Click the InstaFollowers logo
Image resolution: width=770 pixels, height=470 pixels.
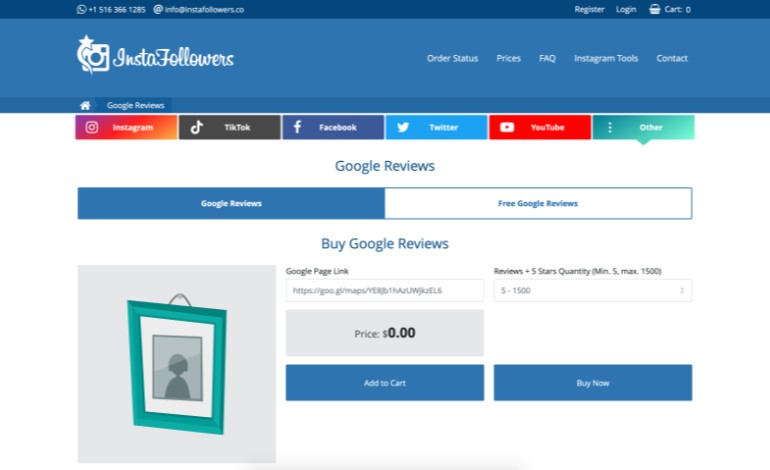pyautogui.click(x=155, y=55)
